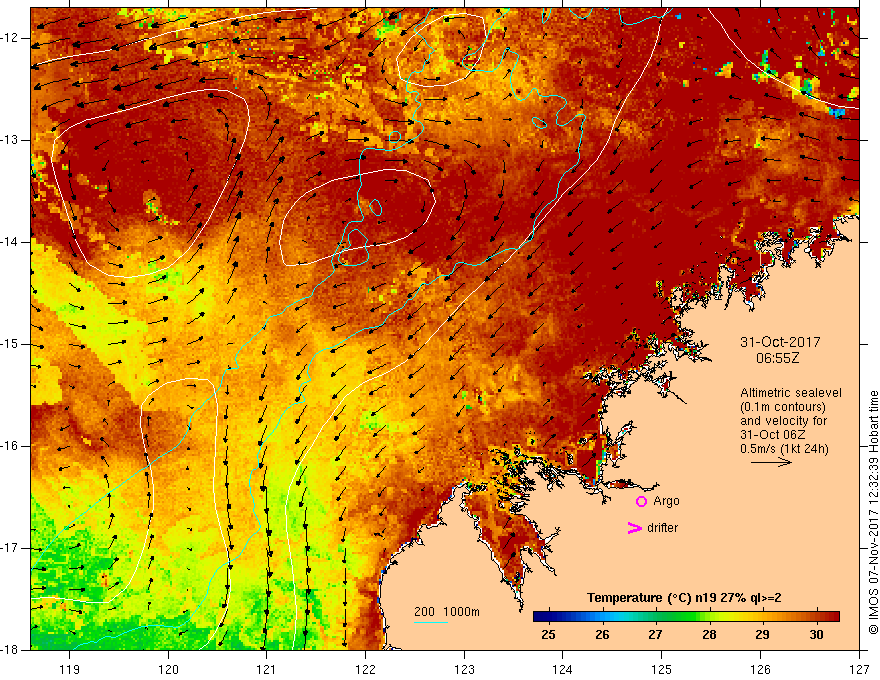Click the 27 value on temperature scale
This screenshot has width=880, height=680.
point(655,635)
